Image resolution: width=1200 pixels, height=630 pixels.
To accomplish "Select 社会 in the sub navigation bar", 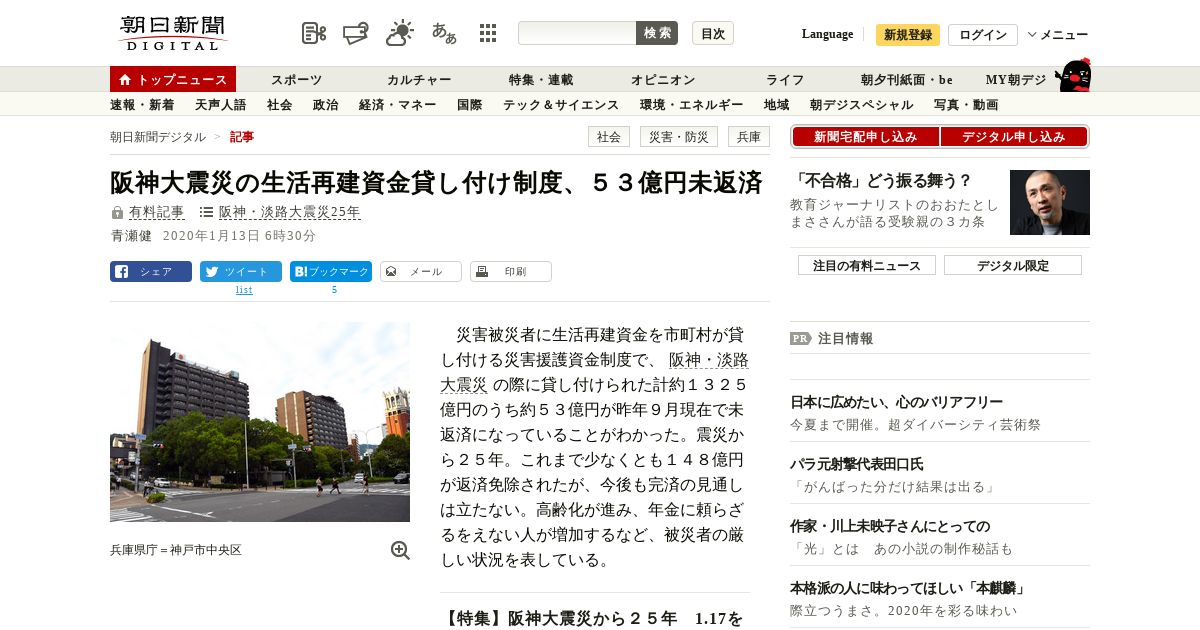I will (x=280, y=104).
